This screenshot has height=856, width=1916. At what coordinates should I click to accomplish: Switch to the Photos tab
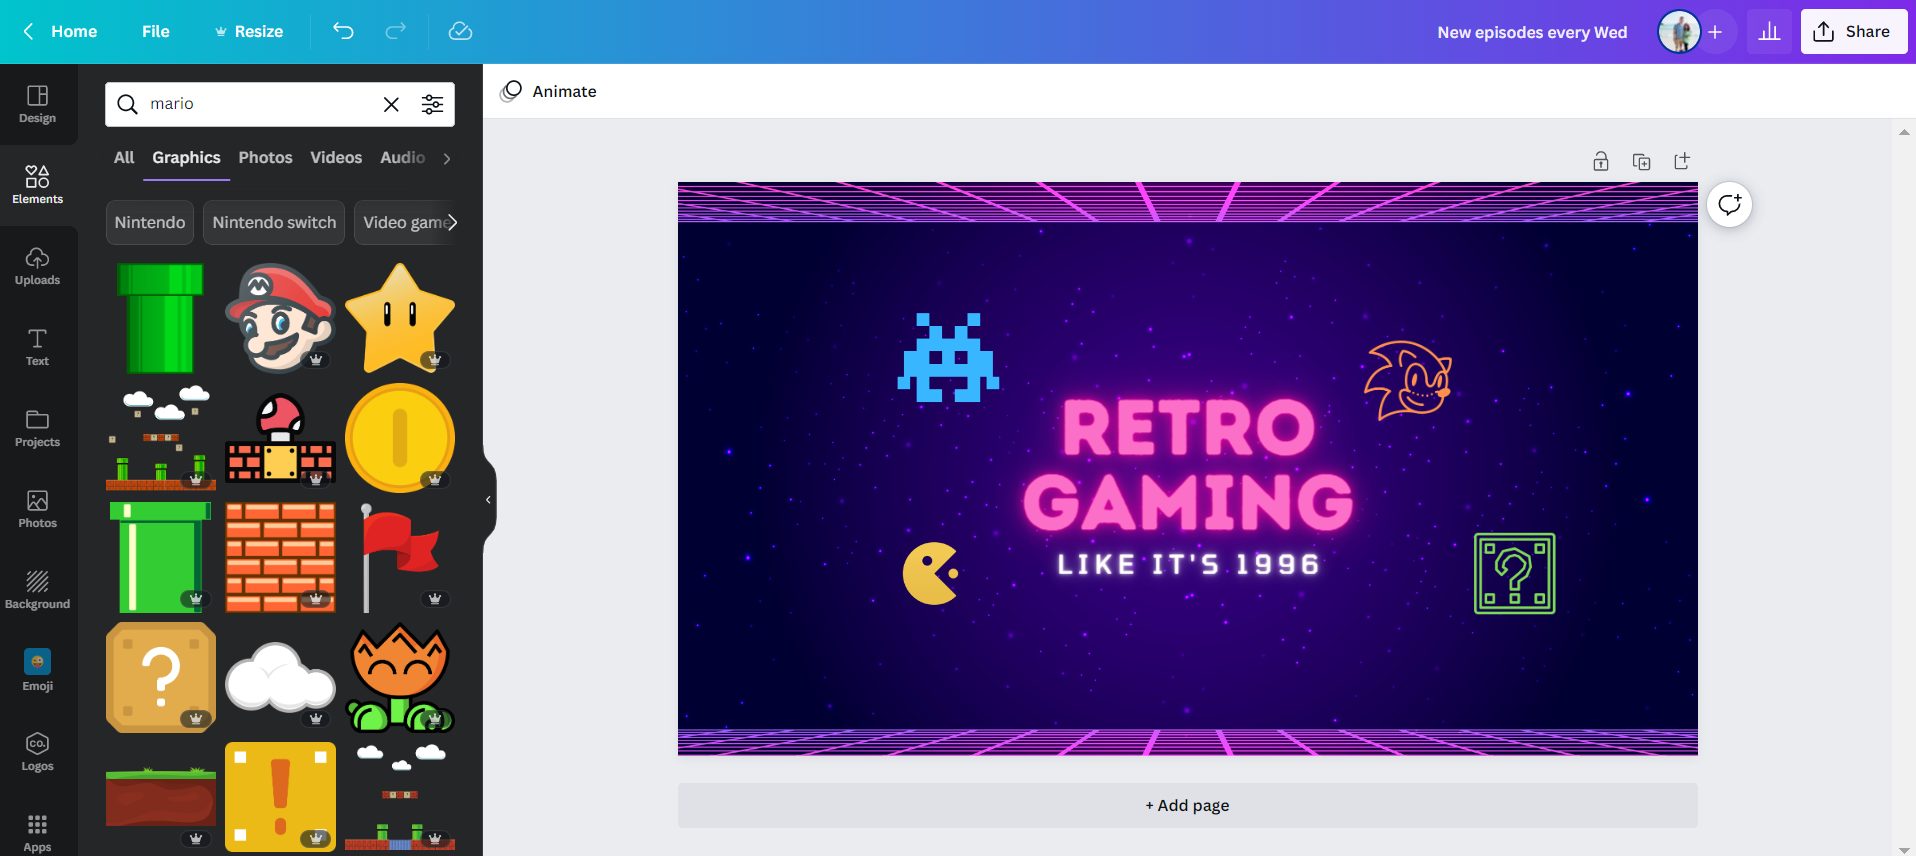265,157
